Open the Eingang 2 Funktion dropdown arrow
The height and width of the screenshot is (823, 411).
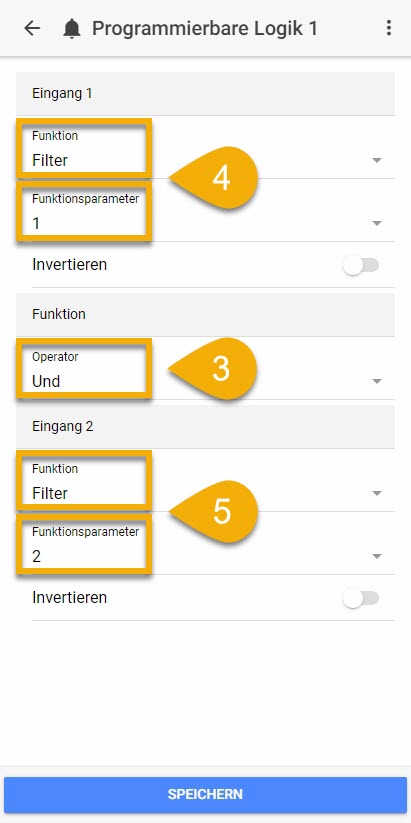coord(376,493)
